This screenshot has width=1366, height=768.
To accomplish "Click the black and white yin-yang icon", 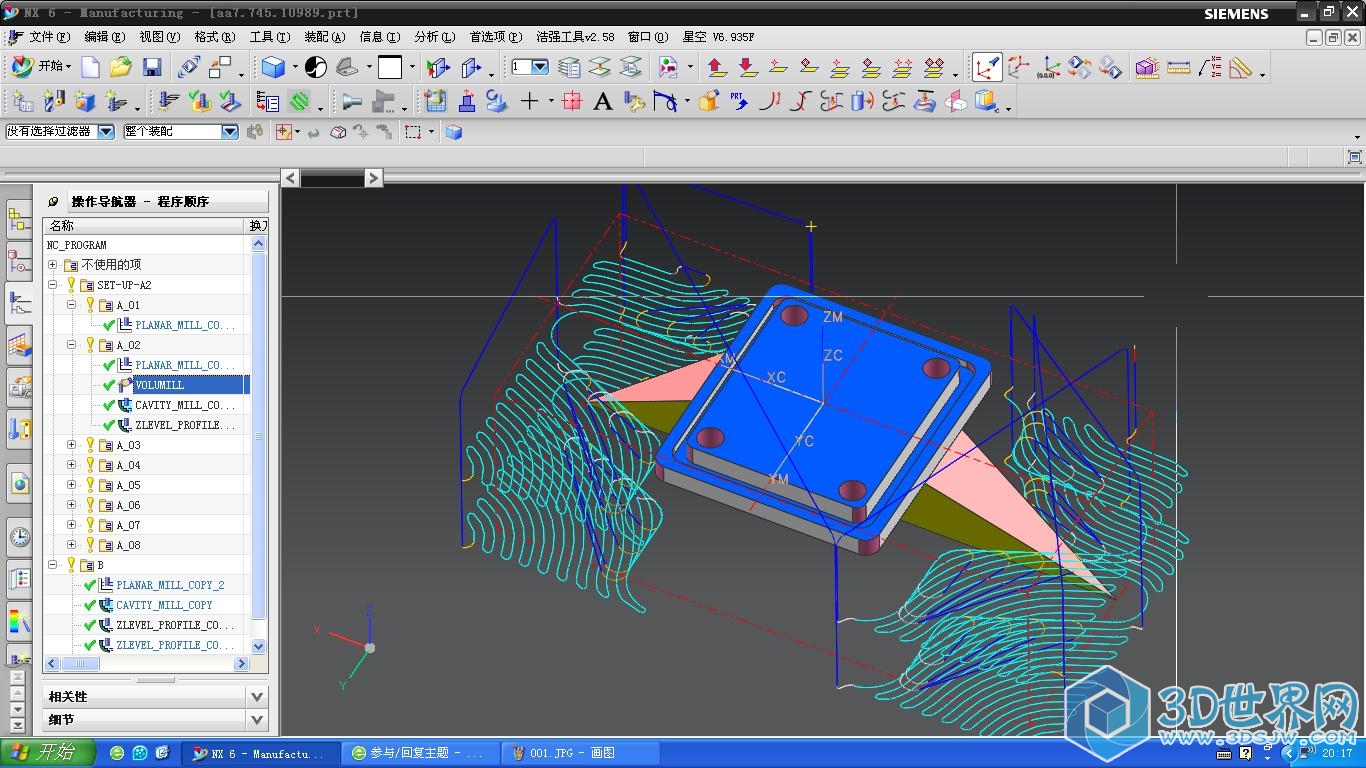I will 316,68.
